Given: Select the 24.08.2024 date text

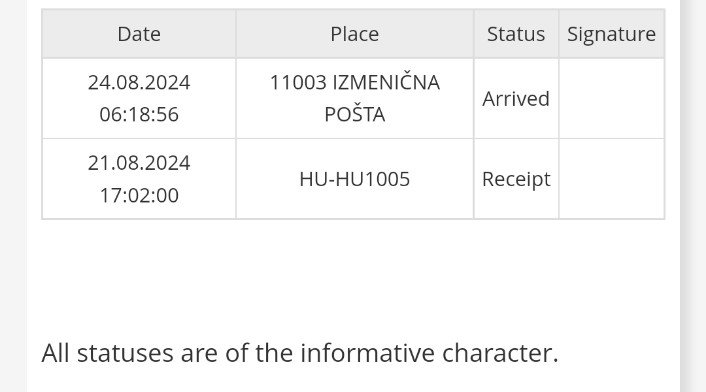Looking at the screenshot, I should click(x=139, y=83).
